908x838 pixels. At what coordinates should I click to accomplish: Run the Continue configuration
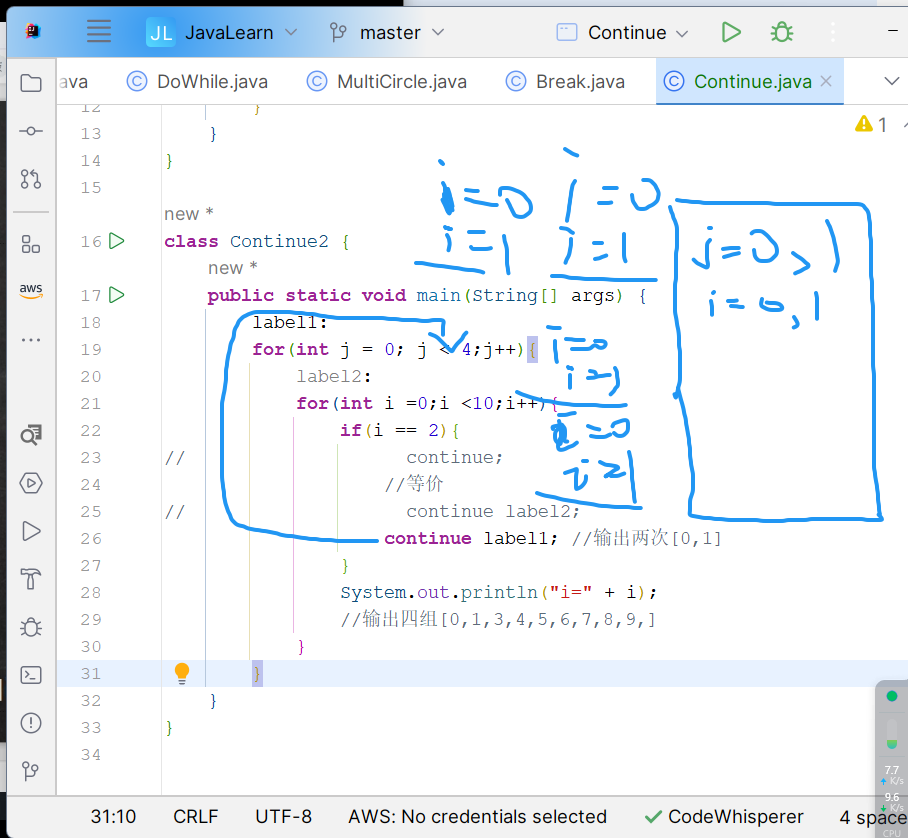[731, 32]
